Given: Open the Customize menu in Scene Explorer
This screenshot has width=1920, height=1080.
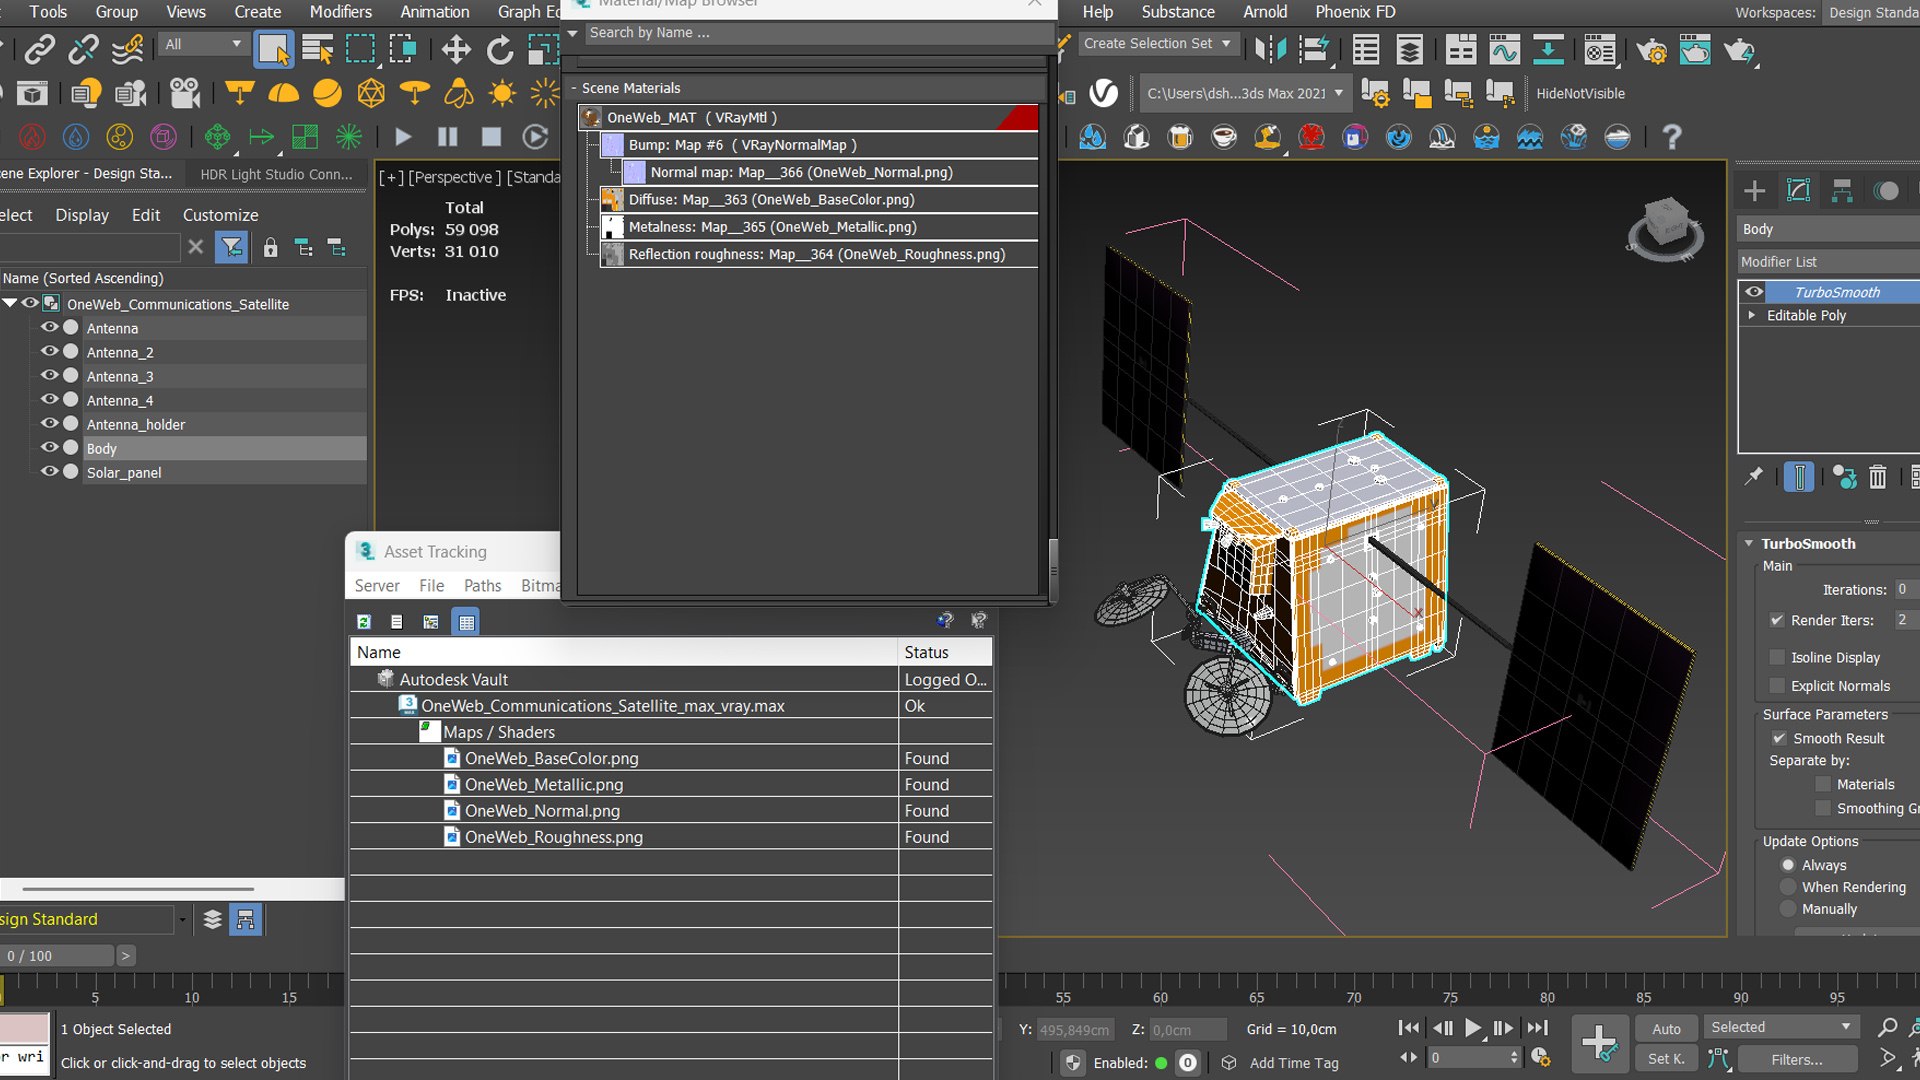Looking at the screenshot, I should click(x=220, y=215).
